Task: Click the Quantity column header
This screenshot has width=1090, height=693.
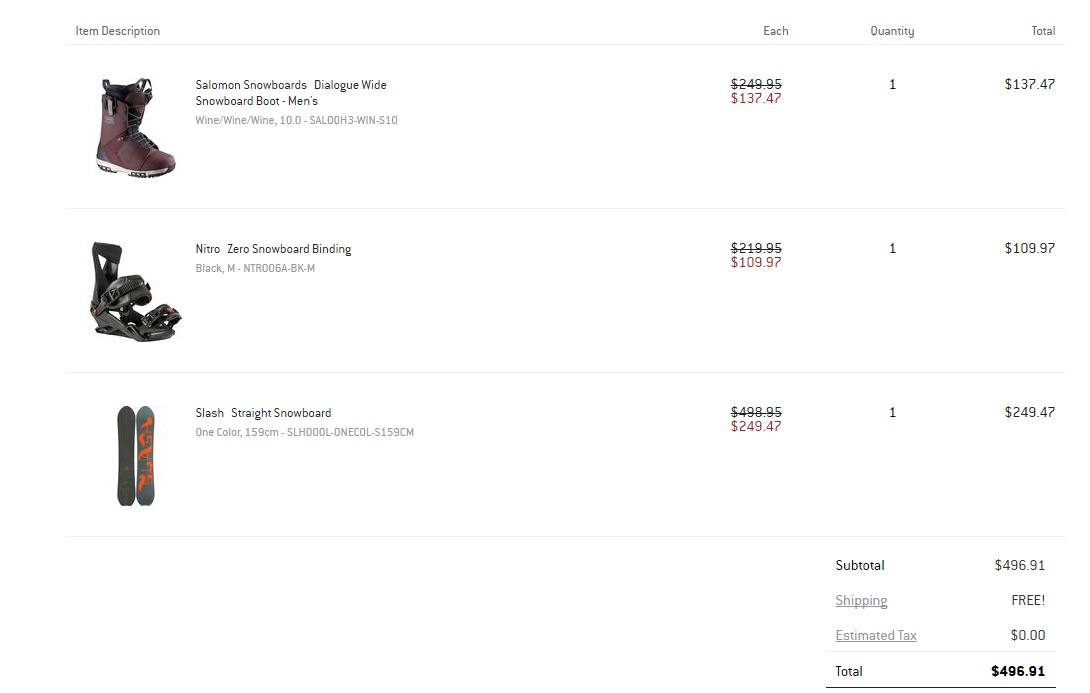Action: [x=893, y=31]
